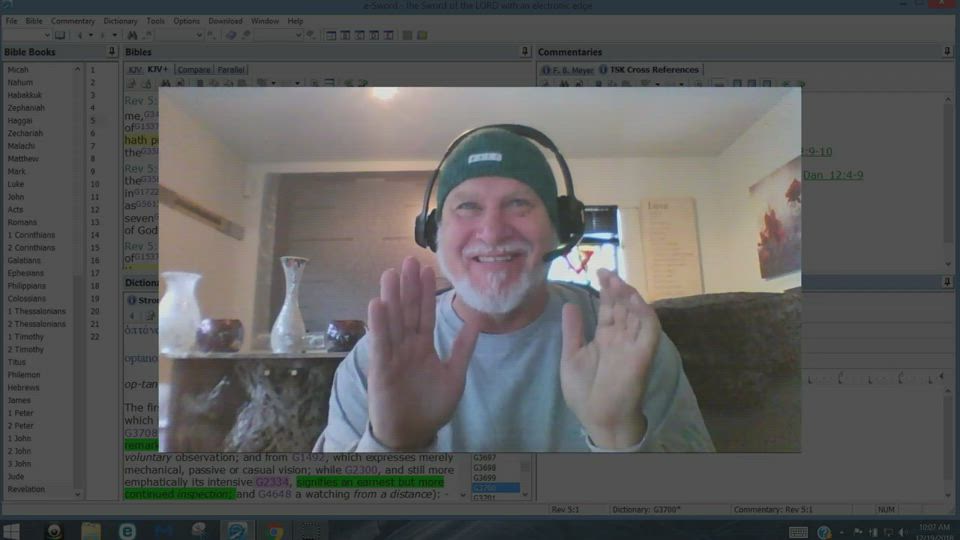Open the Commentary menu

click(73, 21)
